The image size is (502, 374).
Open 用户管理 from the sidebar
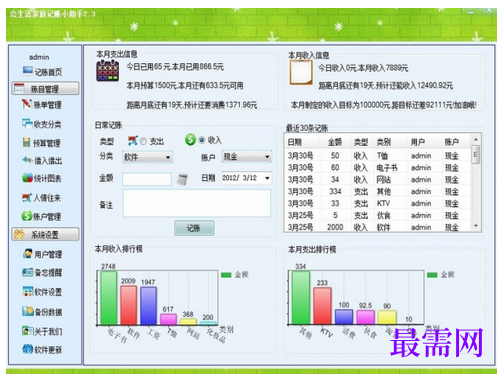click(42, 254)
